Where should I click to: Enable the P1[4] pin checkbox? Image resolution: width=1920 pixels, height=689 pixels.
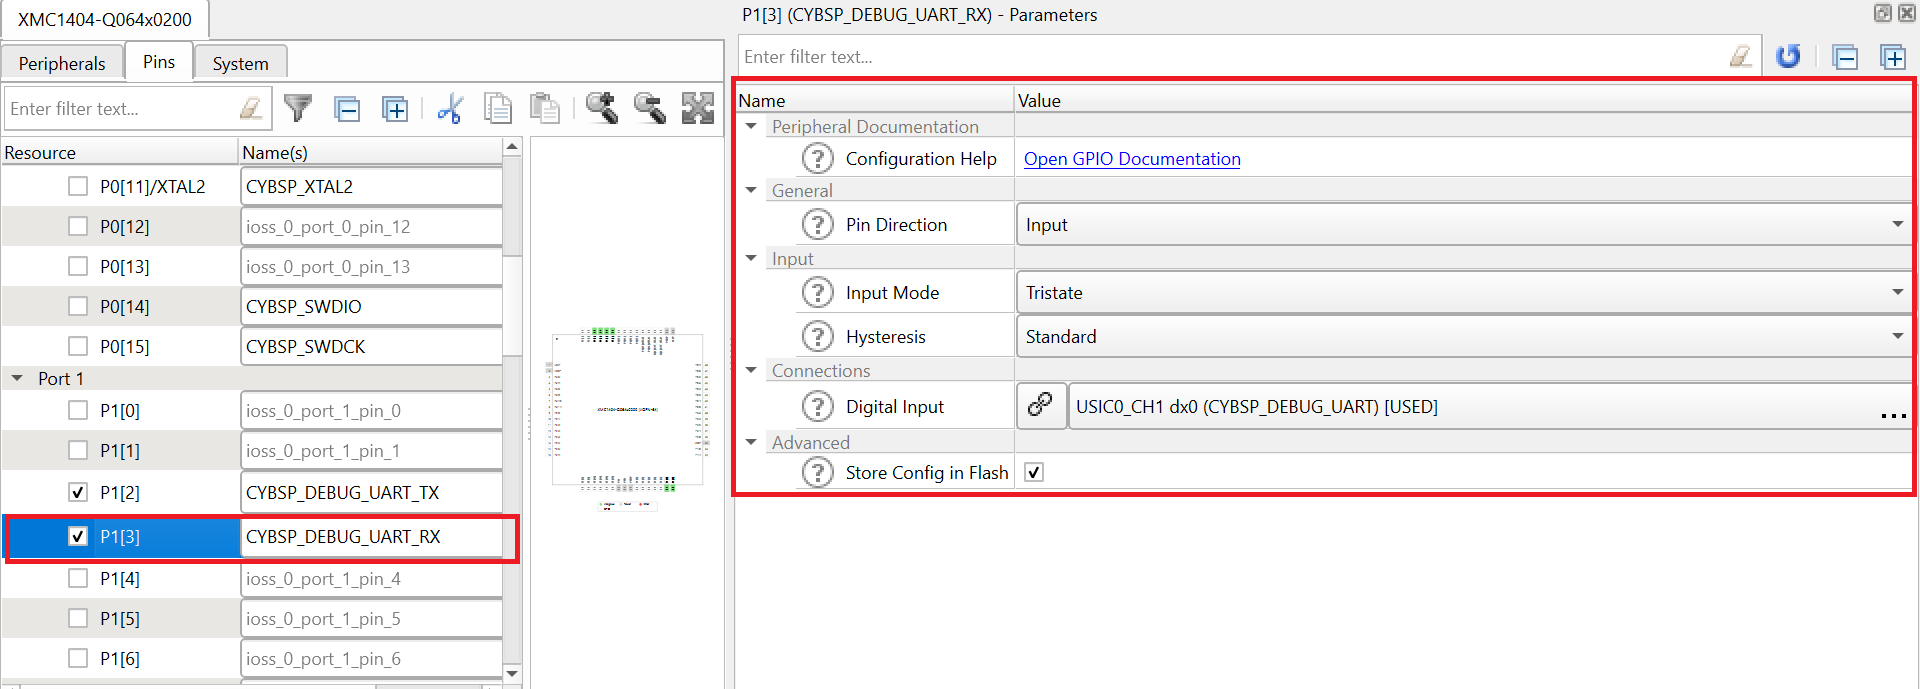78,578
